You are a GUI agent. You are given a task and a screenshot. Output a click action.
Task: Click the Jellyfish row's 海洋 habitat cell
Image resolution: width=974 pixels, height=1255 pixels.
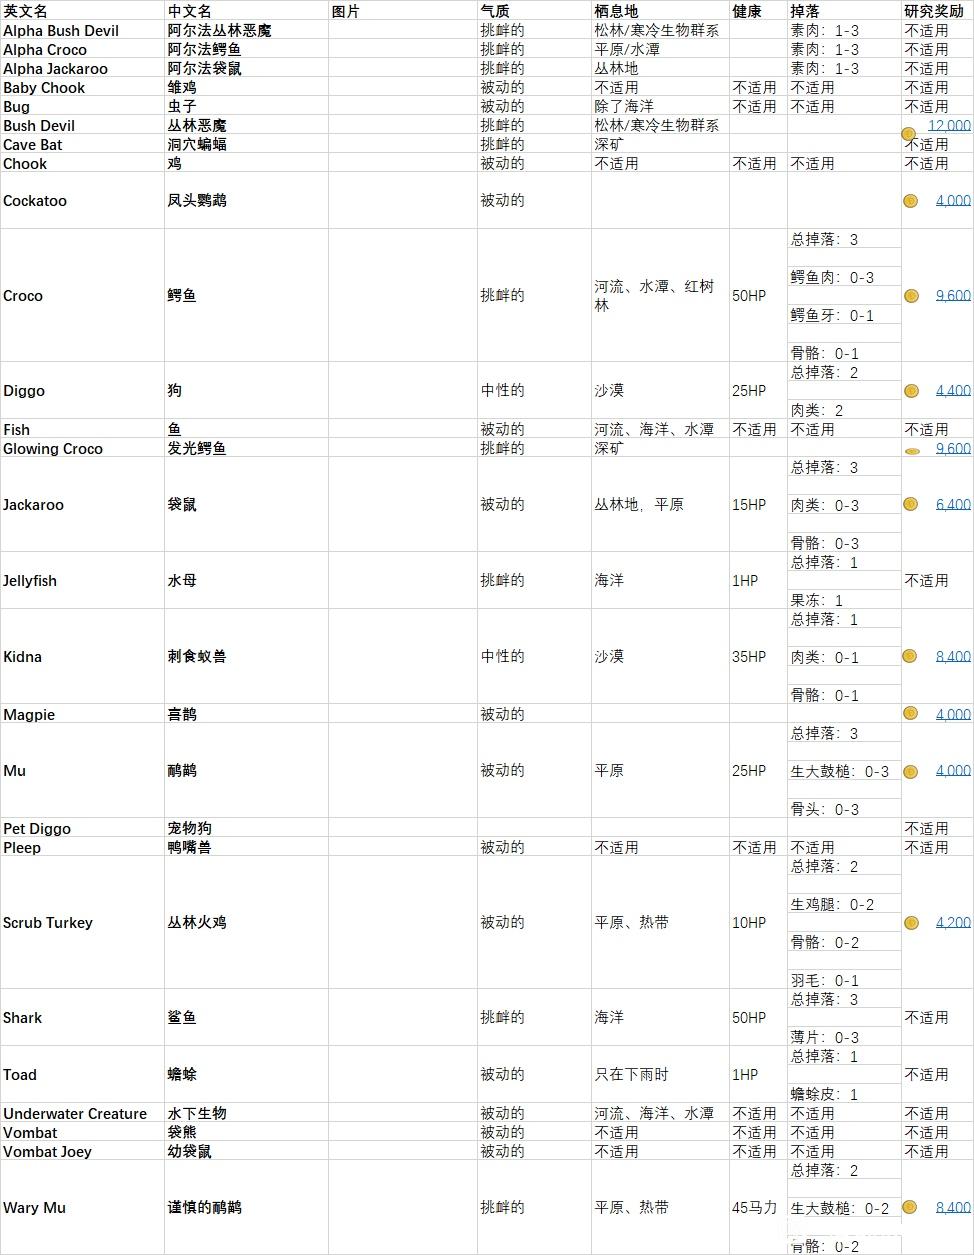[611, 580]
